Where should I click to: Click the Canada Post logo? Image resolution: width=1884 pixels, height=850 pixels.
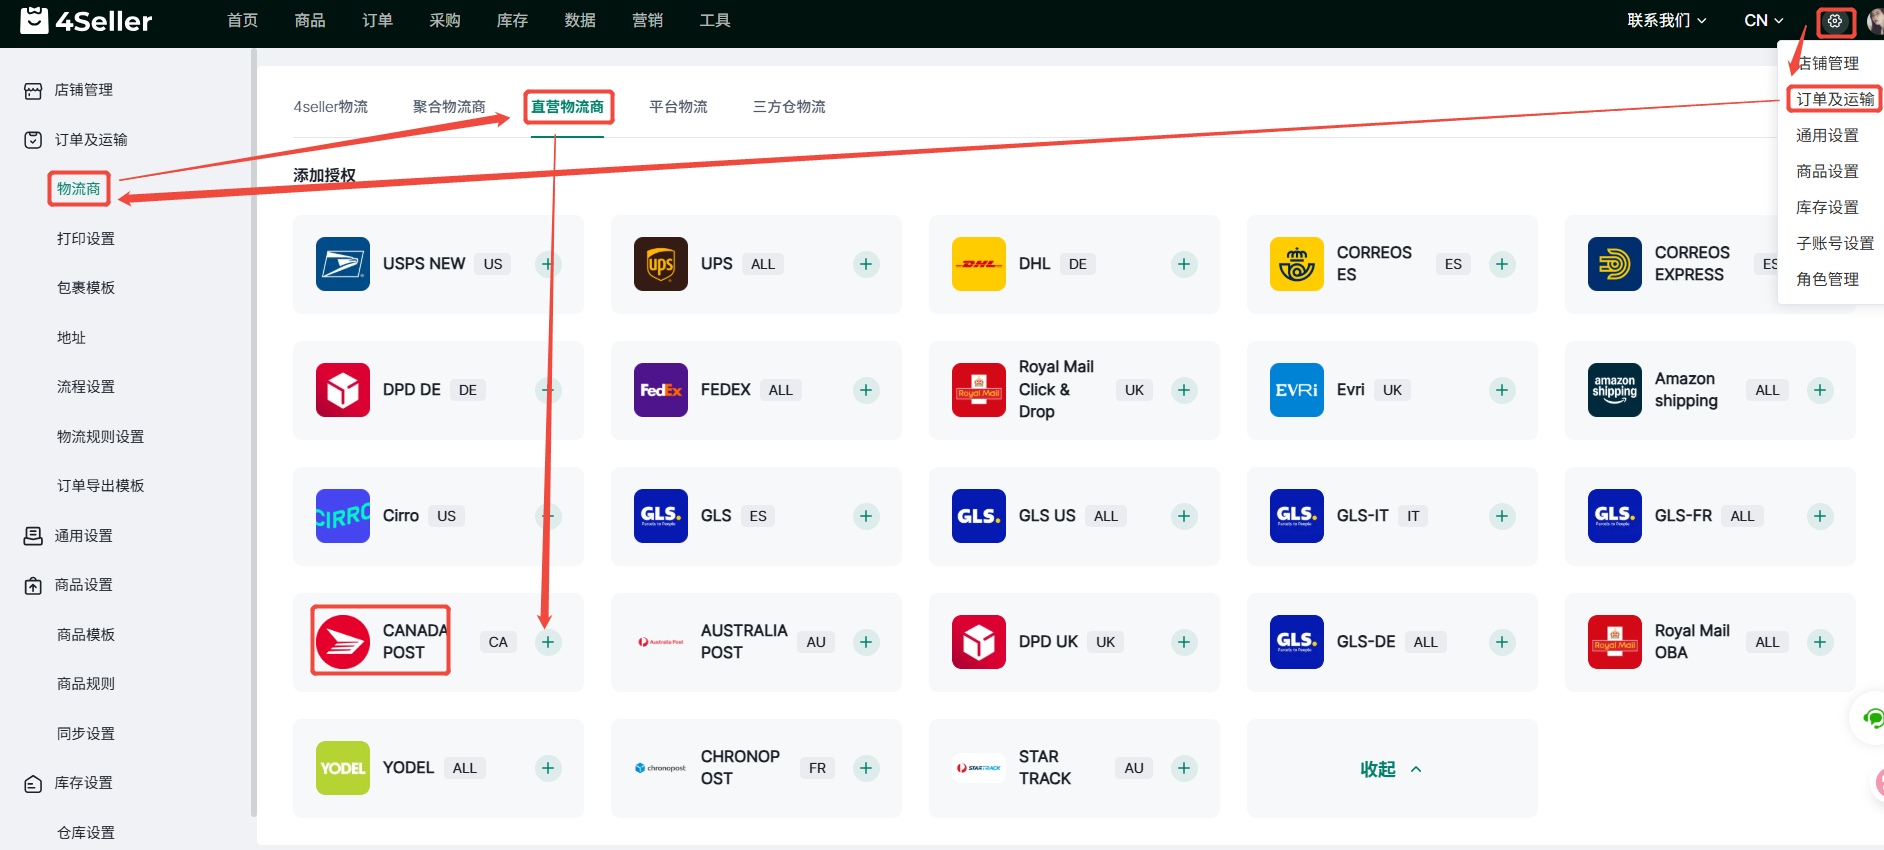(x=343, y=642)
